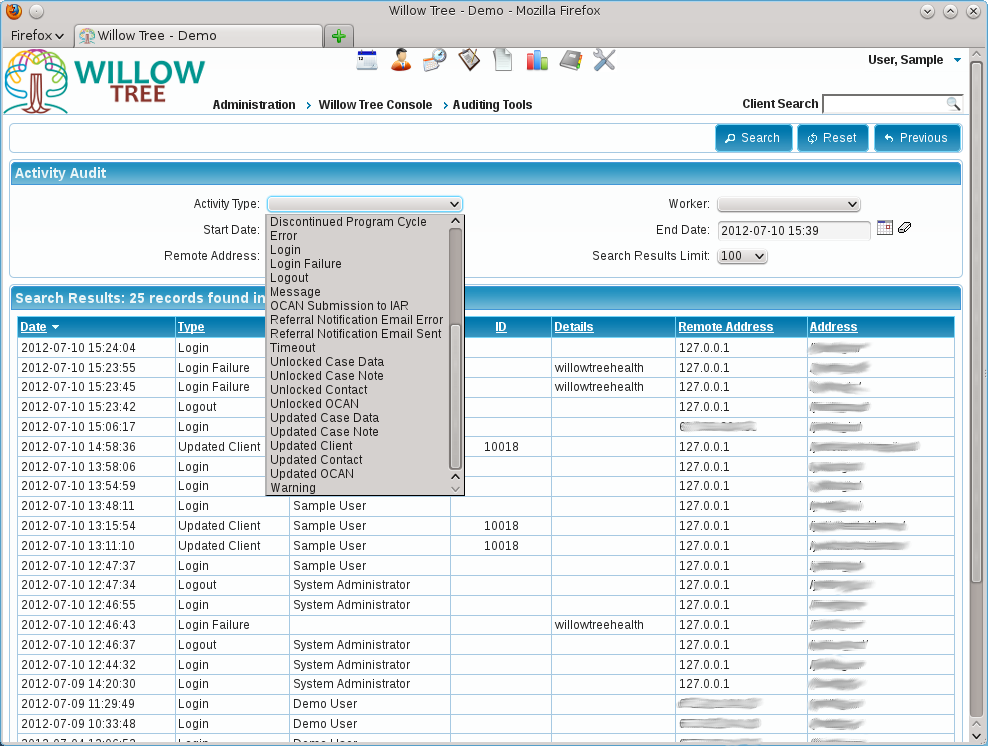Click page scrollbar down arrow
The height and width of the screenshot is (746, 988).
(x=976, y=736)
